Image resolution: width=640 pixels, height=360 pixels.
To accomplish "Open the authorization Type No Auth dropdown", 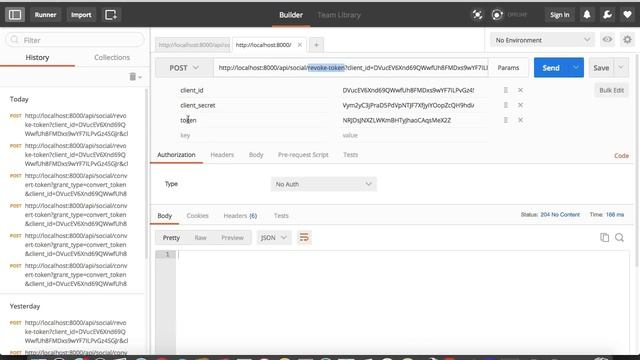I will (x=323, y=184).
